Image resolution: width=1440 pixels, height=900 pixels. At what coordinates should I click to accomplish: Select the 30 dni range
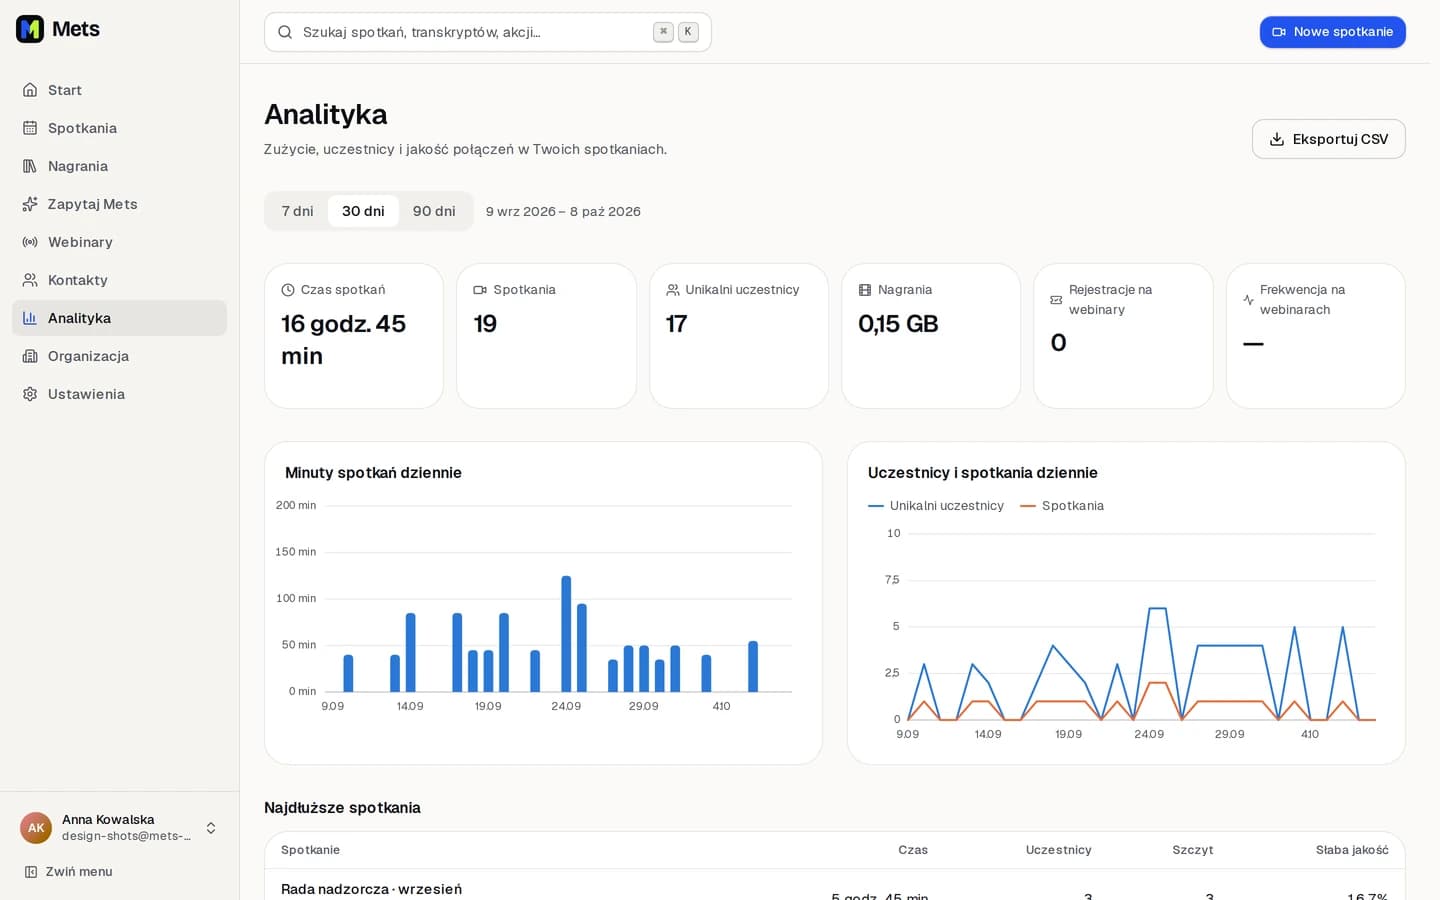click(x=363, y=211)
